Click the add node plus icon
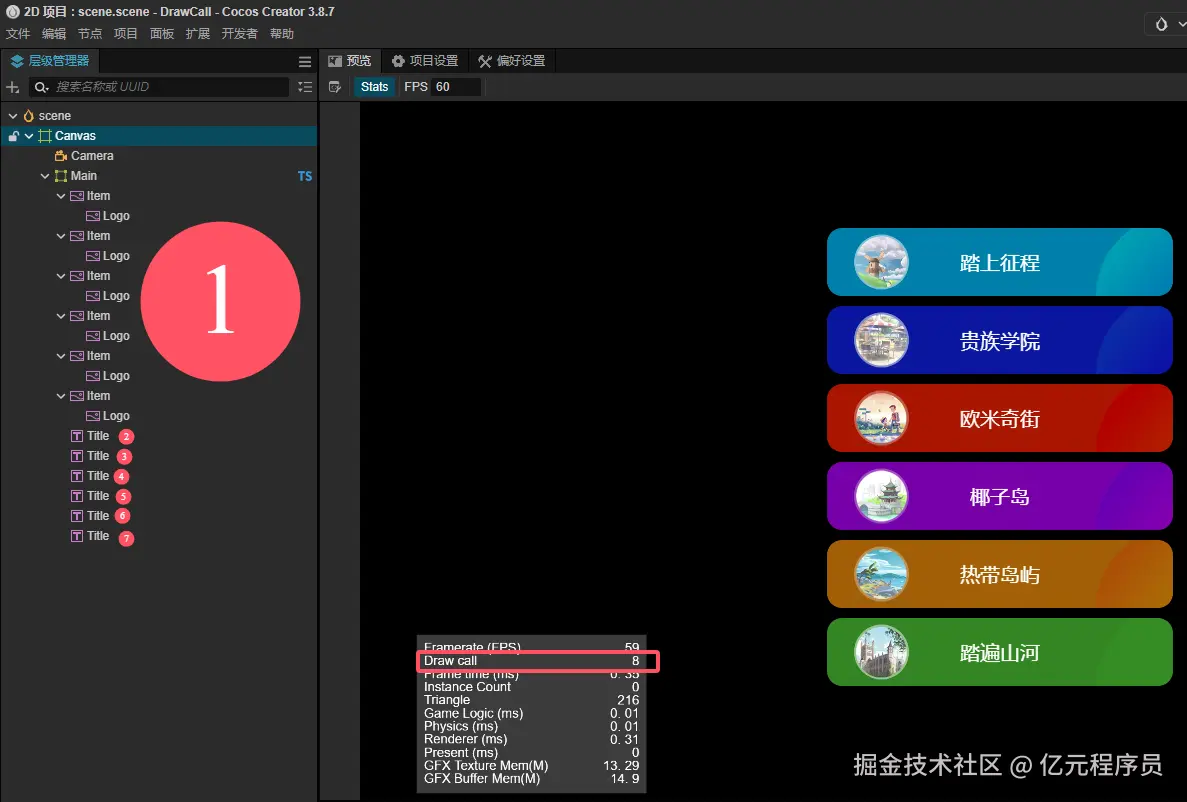Viewport: 1187px width, 802px height. 13,88
